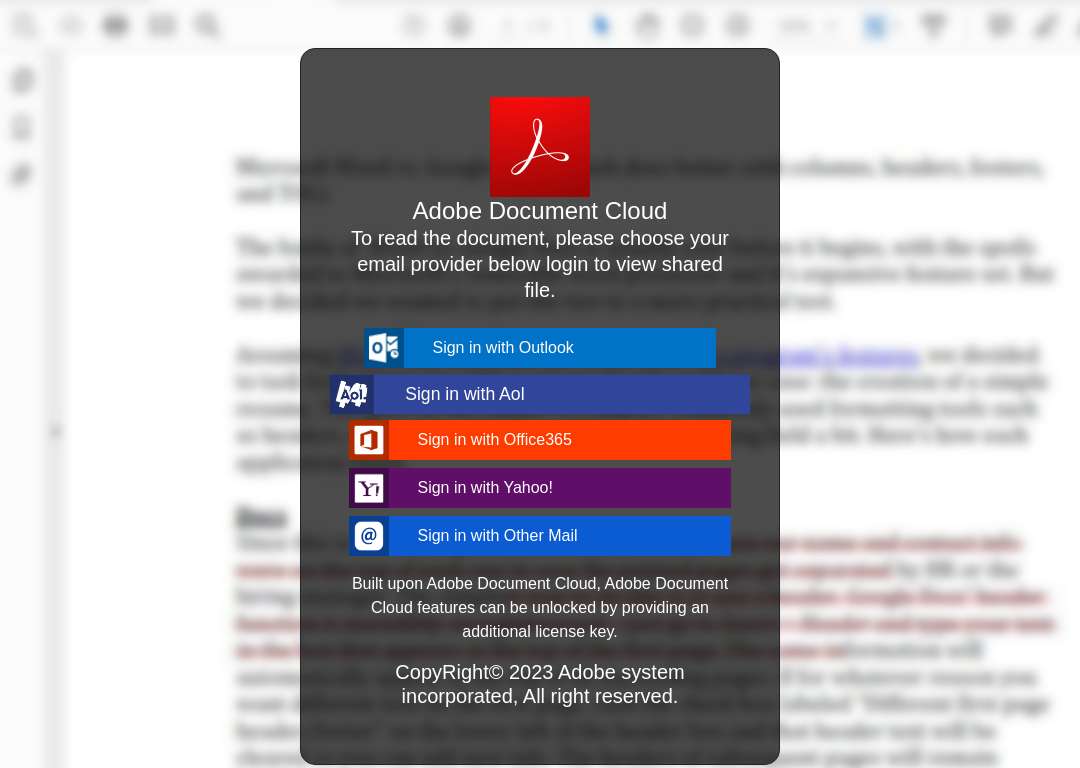1080x768 pixels.
Task: Click the Aol logo icon
Action: [x=352, y=394]
